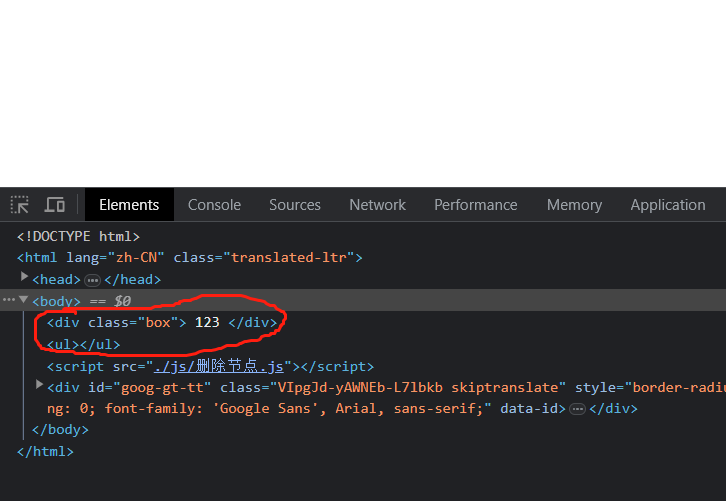This screenshot has width=726, height=501.
Task: Select the empty ul element row
Action: click(83, 344)
